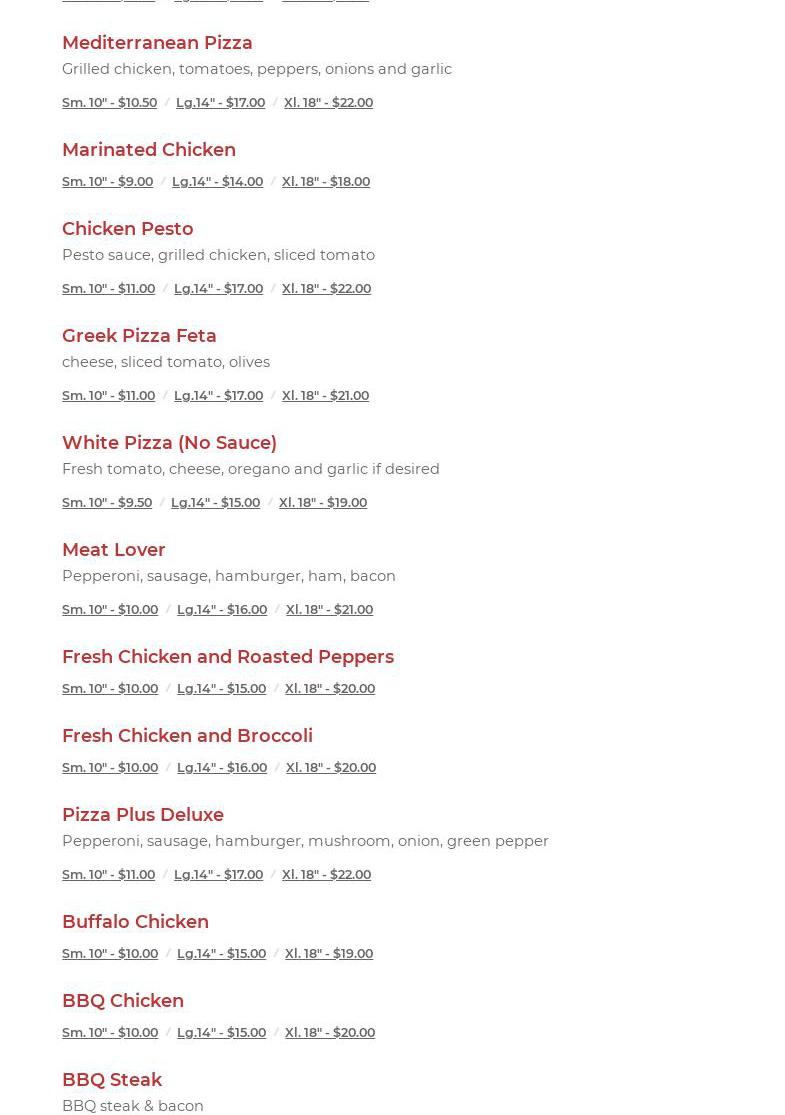Select Mediterranean Pizza Sm. 10" for $10.50

109,102
